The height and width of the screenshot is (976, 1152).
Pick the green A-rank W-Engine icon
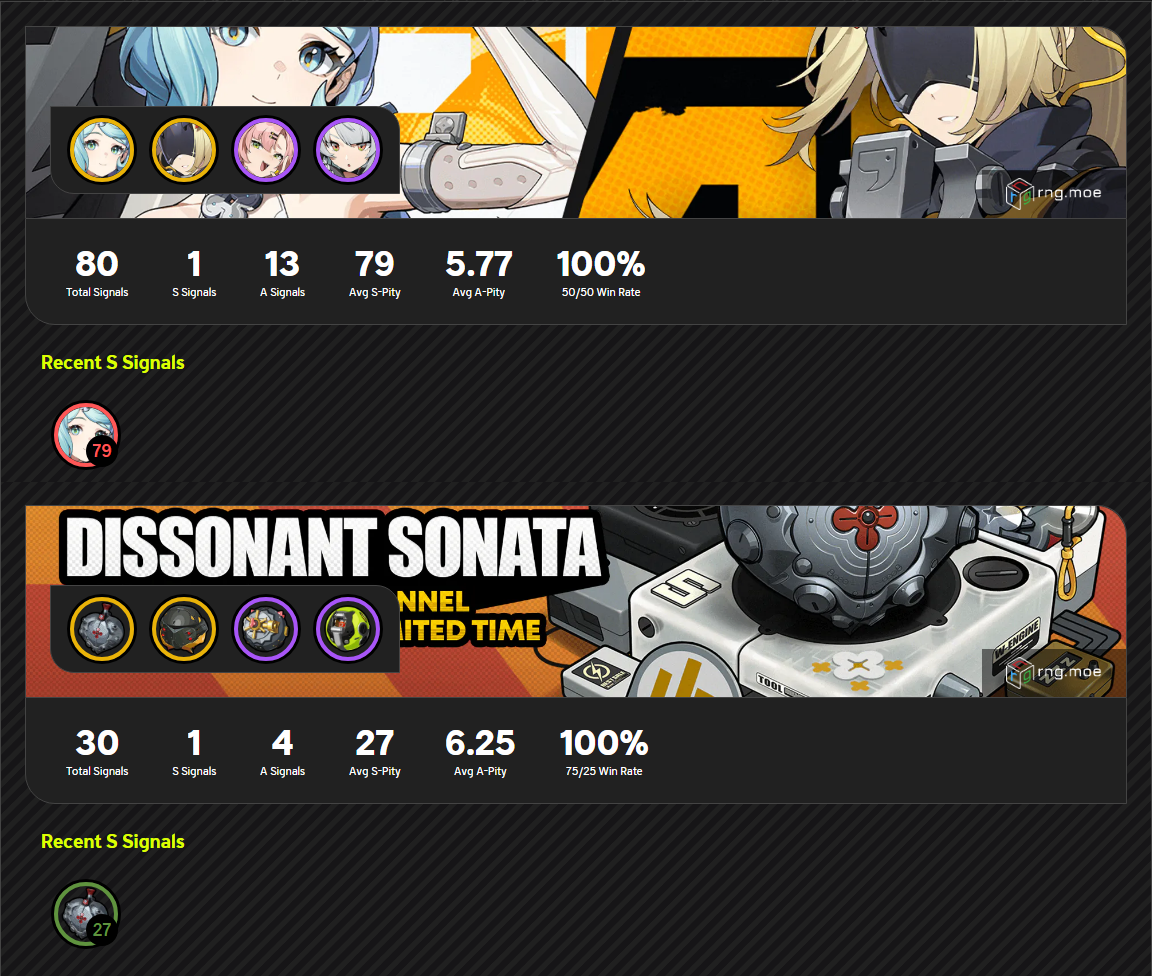click(348, 629)
